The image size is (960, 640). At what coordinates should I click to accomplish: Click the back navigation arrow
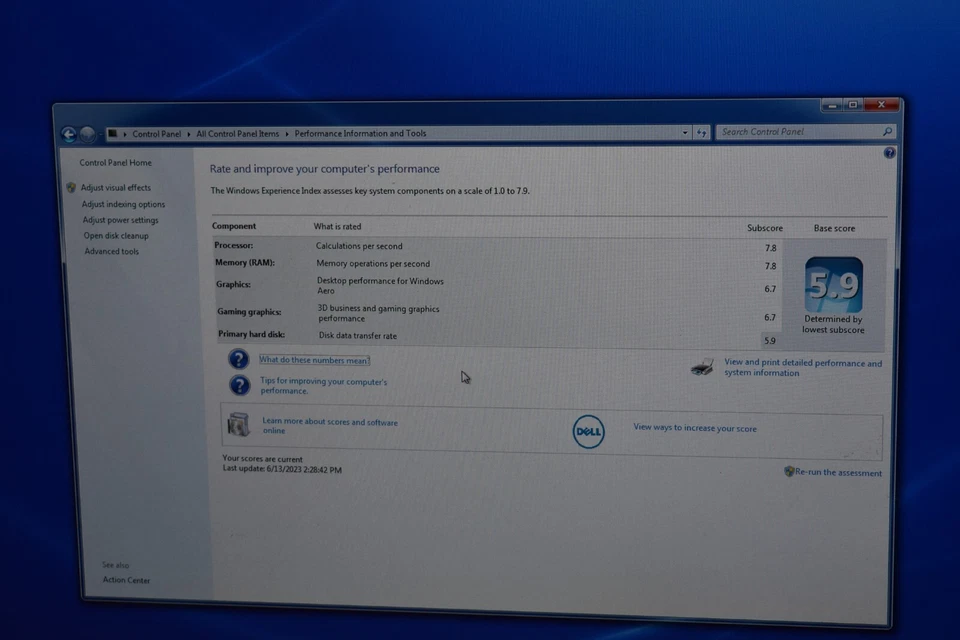click(68, 133)
